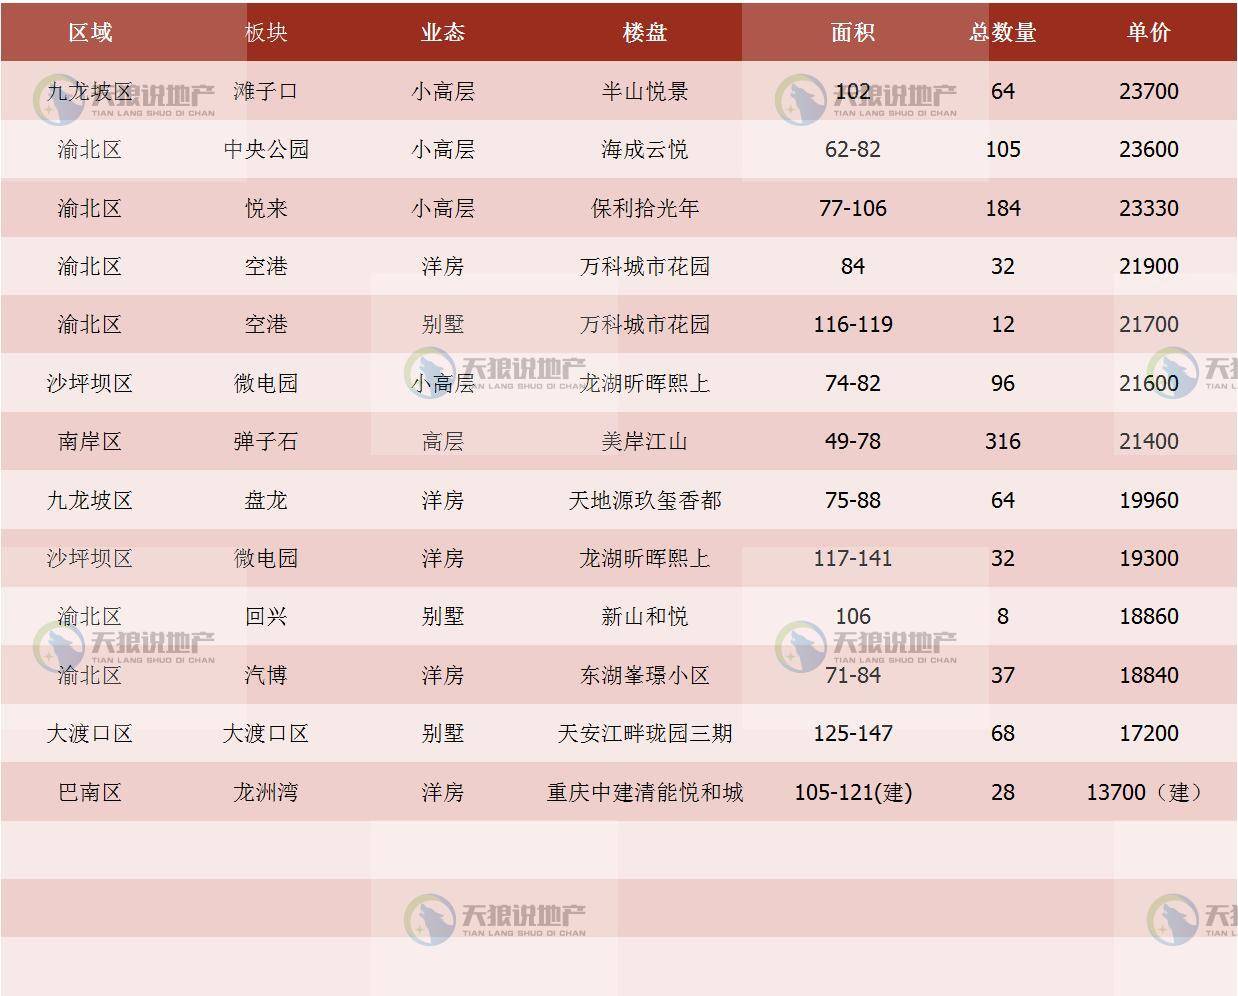
Task: Select the 板块 column header
Action: [266, 32]
